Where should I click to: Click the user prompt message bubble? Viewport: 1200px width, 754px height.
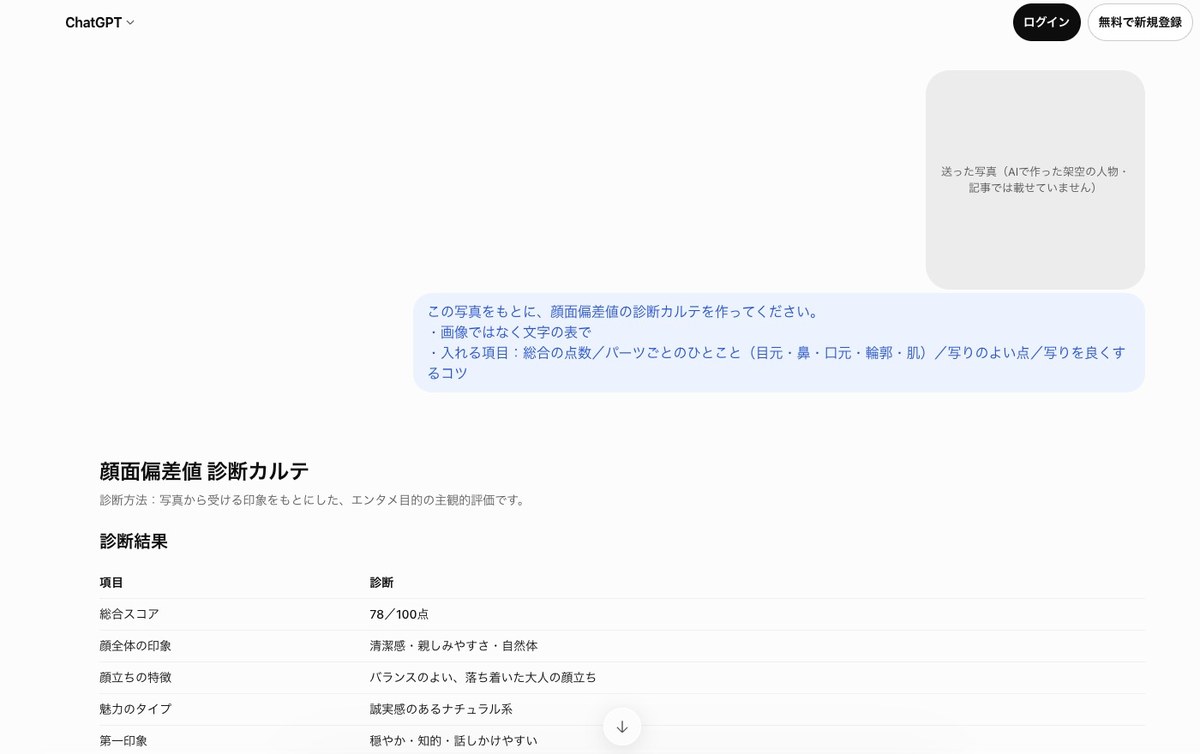point(779,342)
